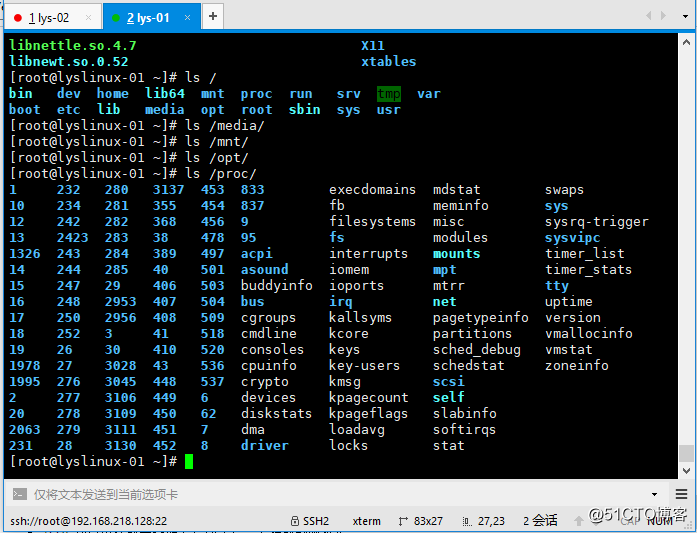This screenshot has height=533, width=697.
Task: Click the uptime entry
Action: (569, 301)
